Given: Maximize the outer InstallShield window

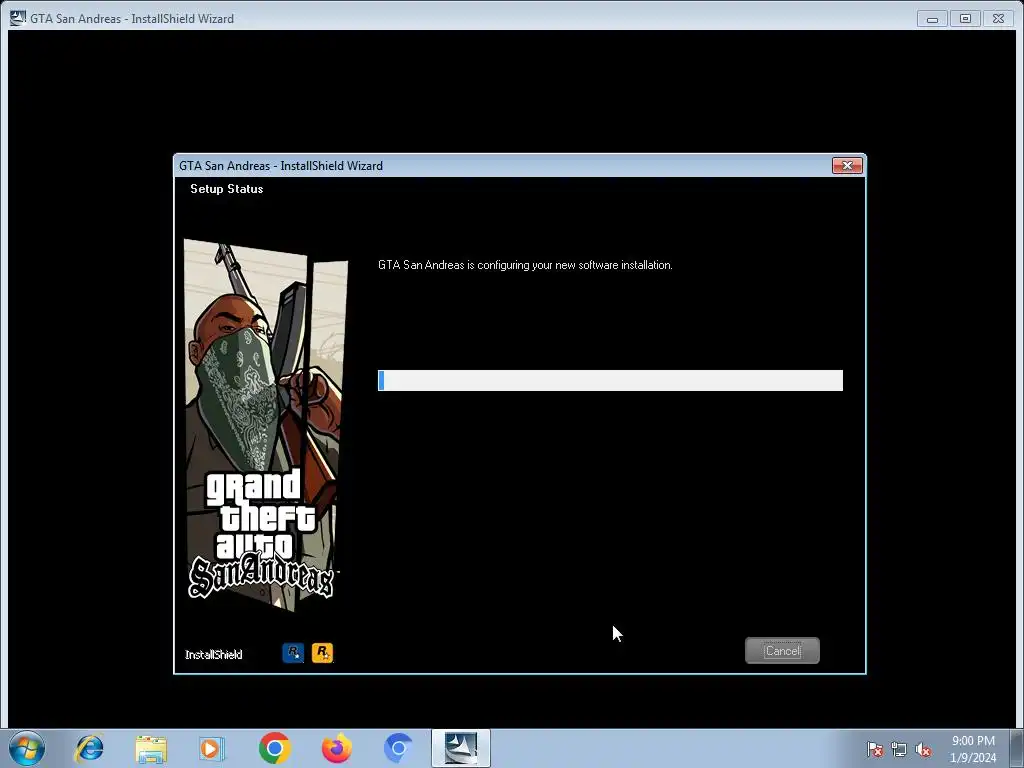Looking at the screenshot, I should [x=965, y=19].
